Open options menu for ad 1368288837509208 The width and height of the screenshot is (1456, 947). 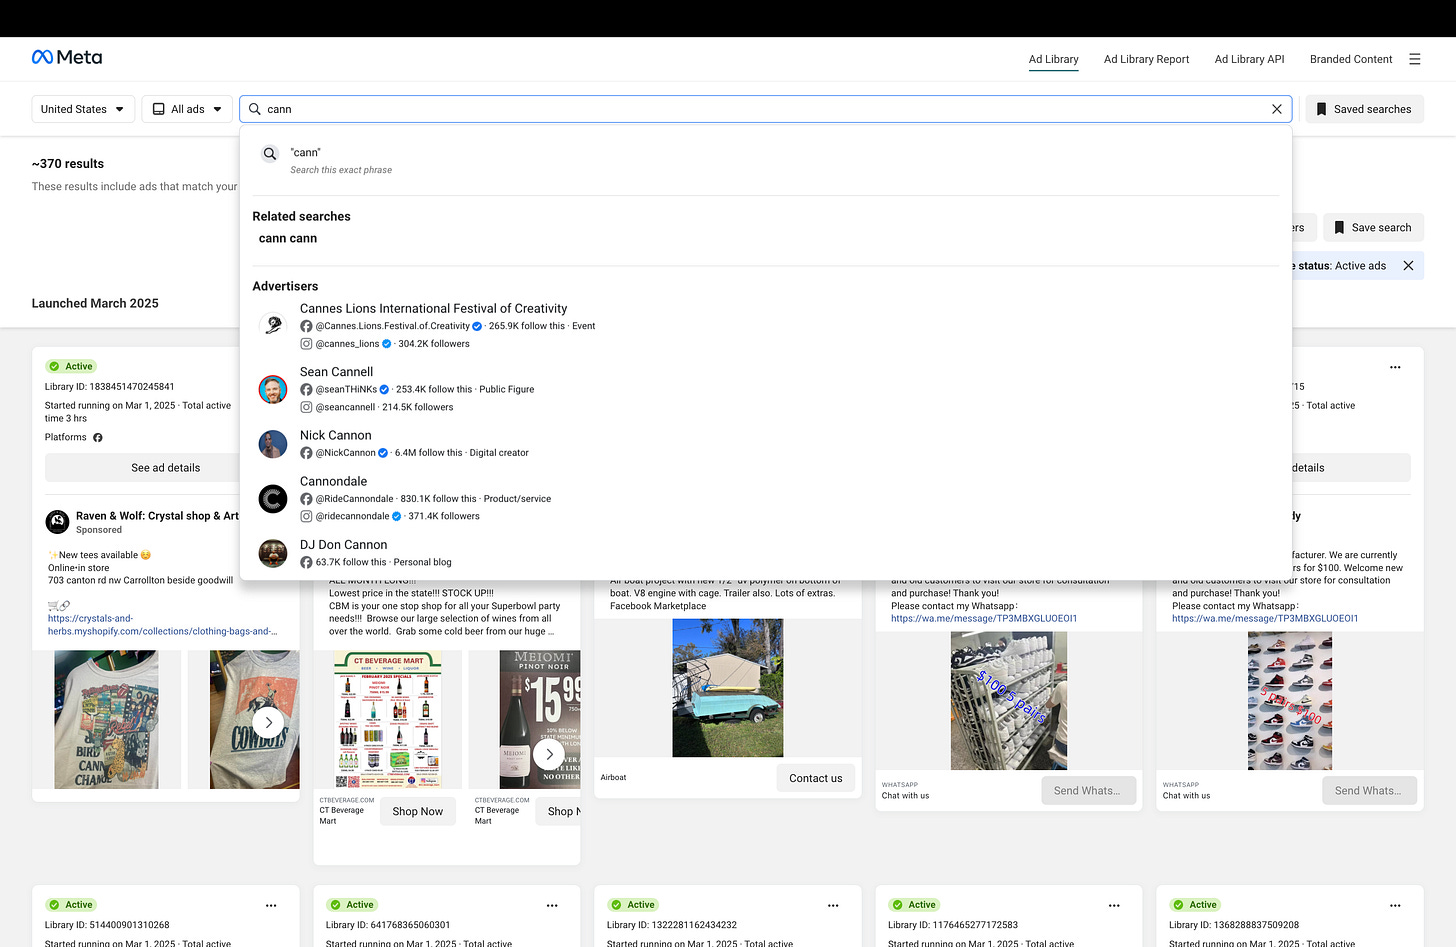1395,905
